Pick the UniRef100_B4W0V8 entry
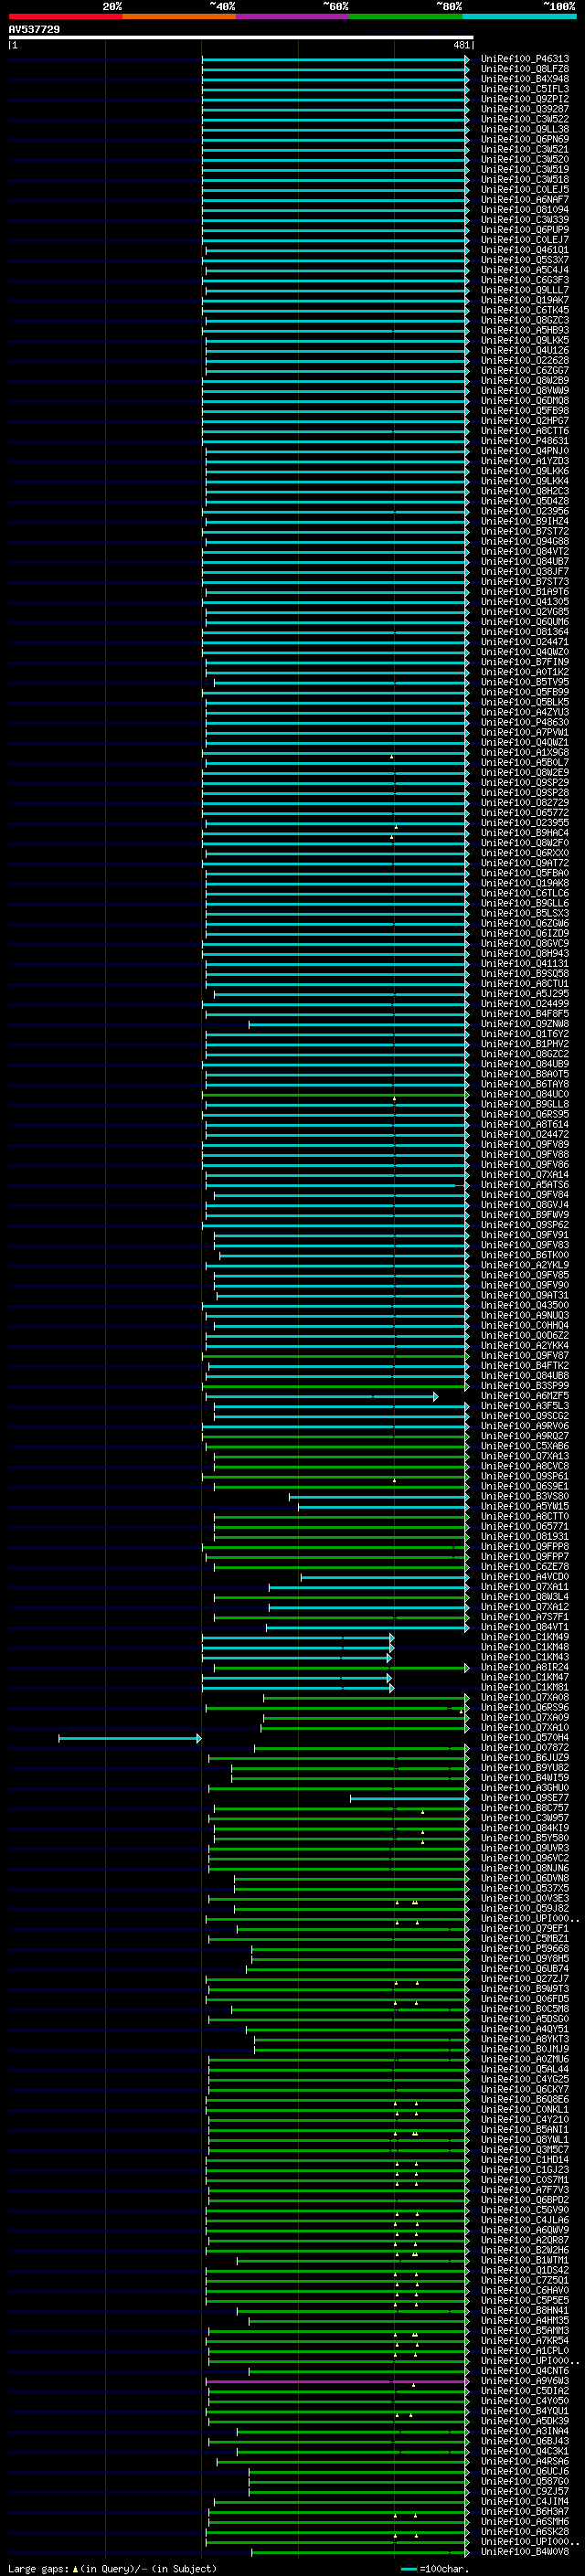Image resolution: width=585 pixels, height=2576 pixels. pyautogui.click(x=525, y=2552)
